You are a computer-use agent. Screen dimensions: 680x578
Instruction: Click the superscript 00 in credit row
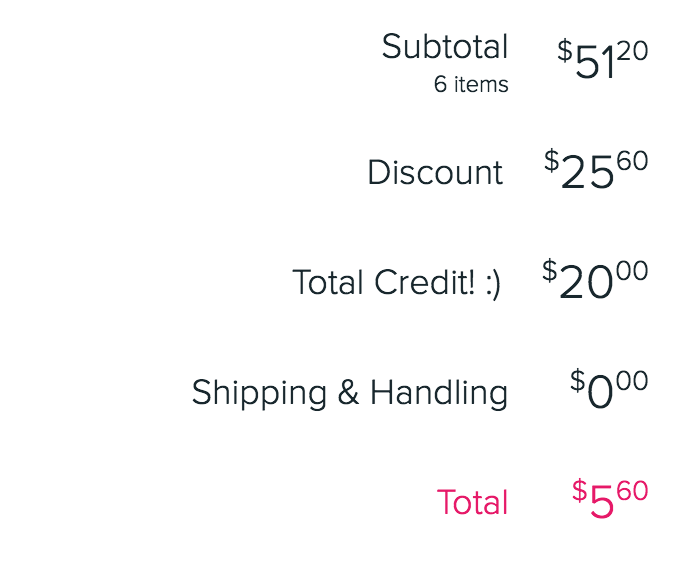pos(632,271)
